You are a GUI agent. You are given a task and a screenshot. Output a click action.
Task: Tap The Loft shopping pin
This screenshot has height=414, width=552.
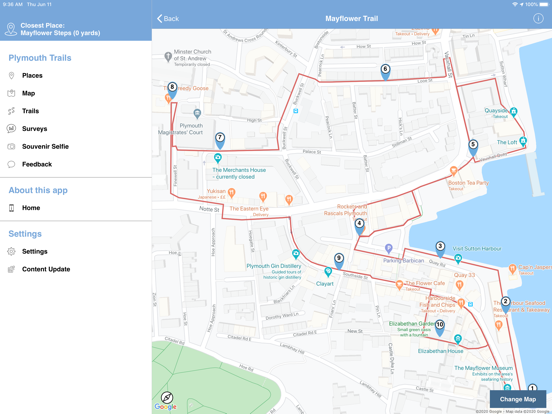click(523, 142)
